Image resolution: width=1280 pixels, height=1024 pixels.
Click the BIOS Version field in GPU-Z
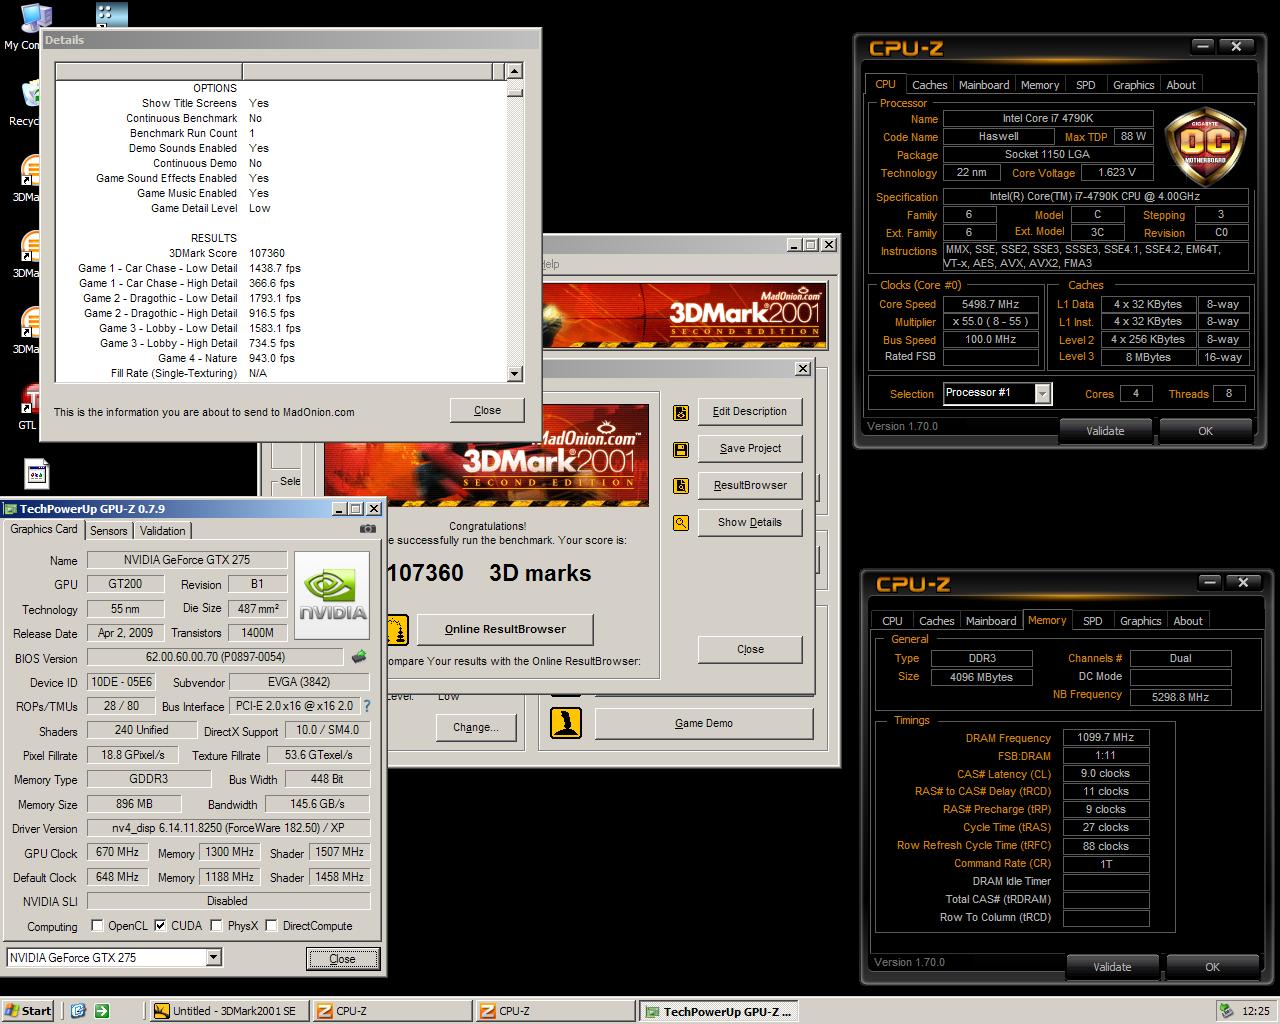(x=216, y=657)
